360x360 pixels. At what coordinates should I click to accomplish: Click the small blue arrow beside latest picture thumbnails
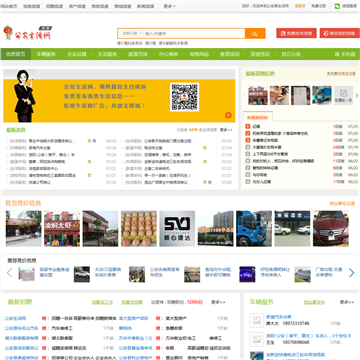(357, 95)
